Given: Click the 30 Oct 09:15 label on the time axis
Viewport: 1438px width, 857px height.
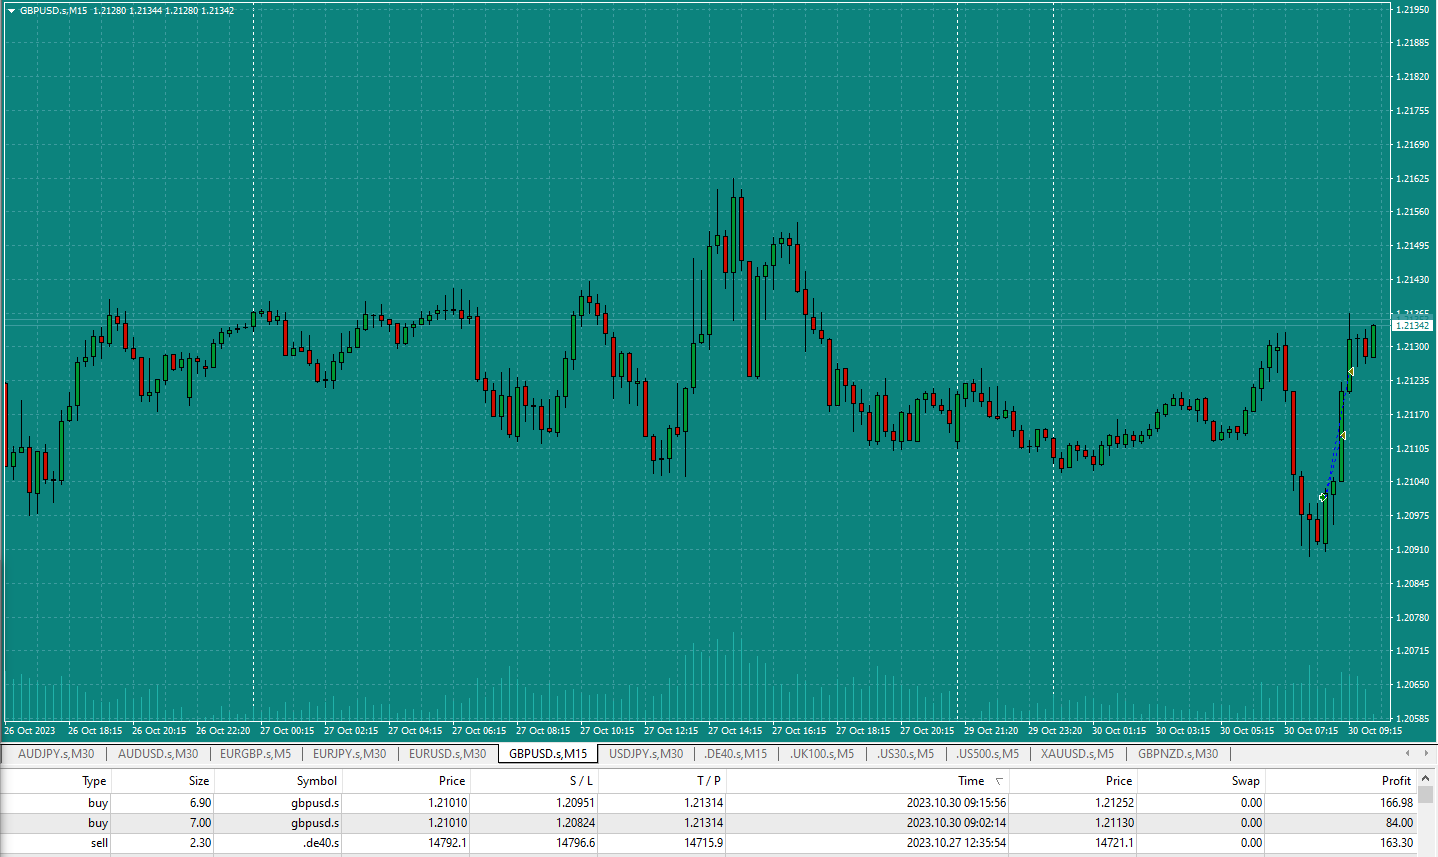Looking at the screenshot, I should [x=1375, y=731].
